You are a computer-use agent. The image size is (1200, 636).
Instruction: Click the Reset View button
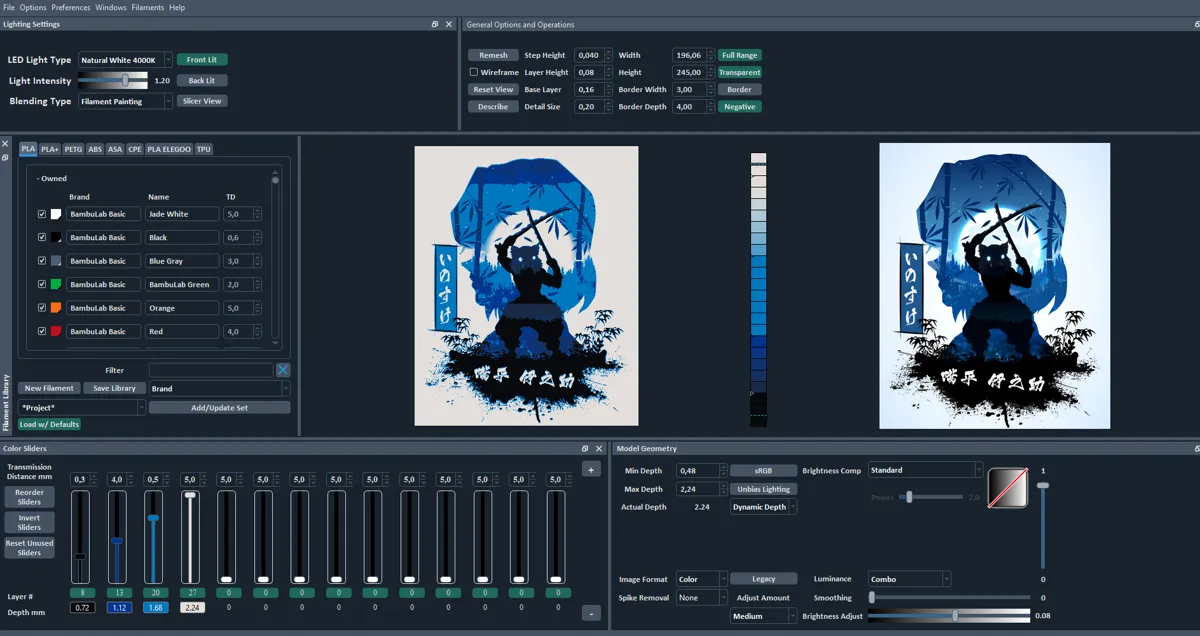pos(493,89)
